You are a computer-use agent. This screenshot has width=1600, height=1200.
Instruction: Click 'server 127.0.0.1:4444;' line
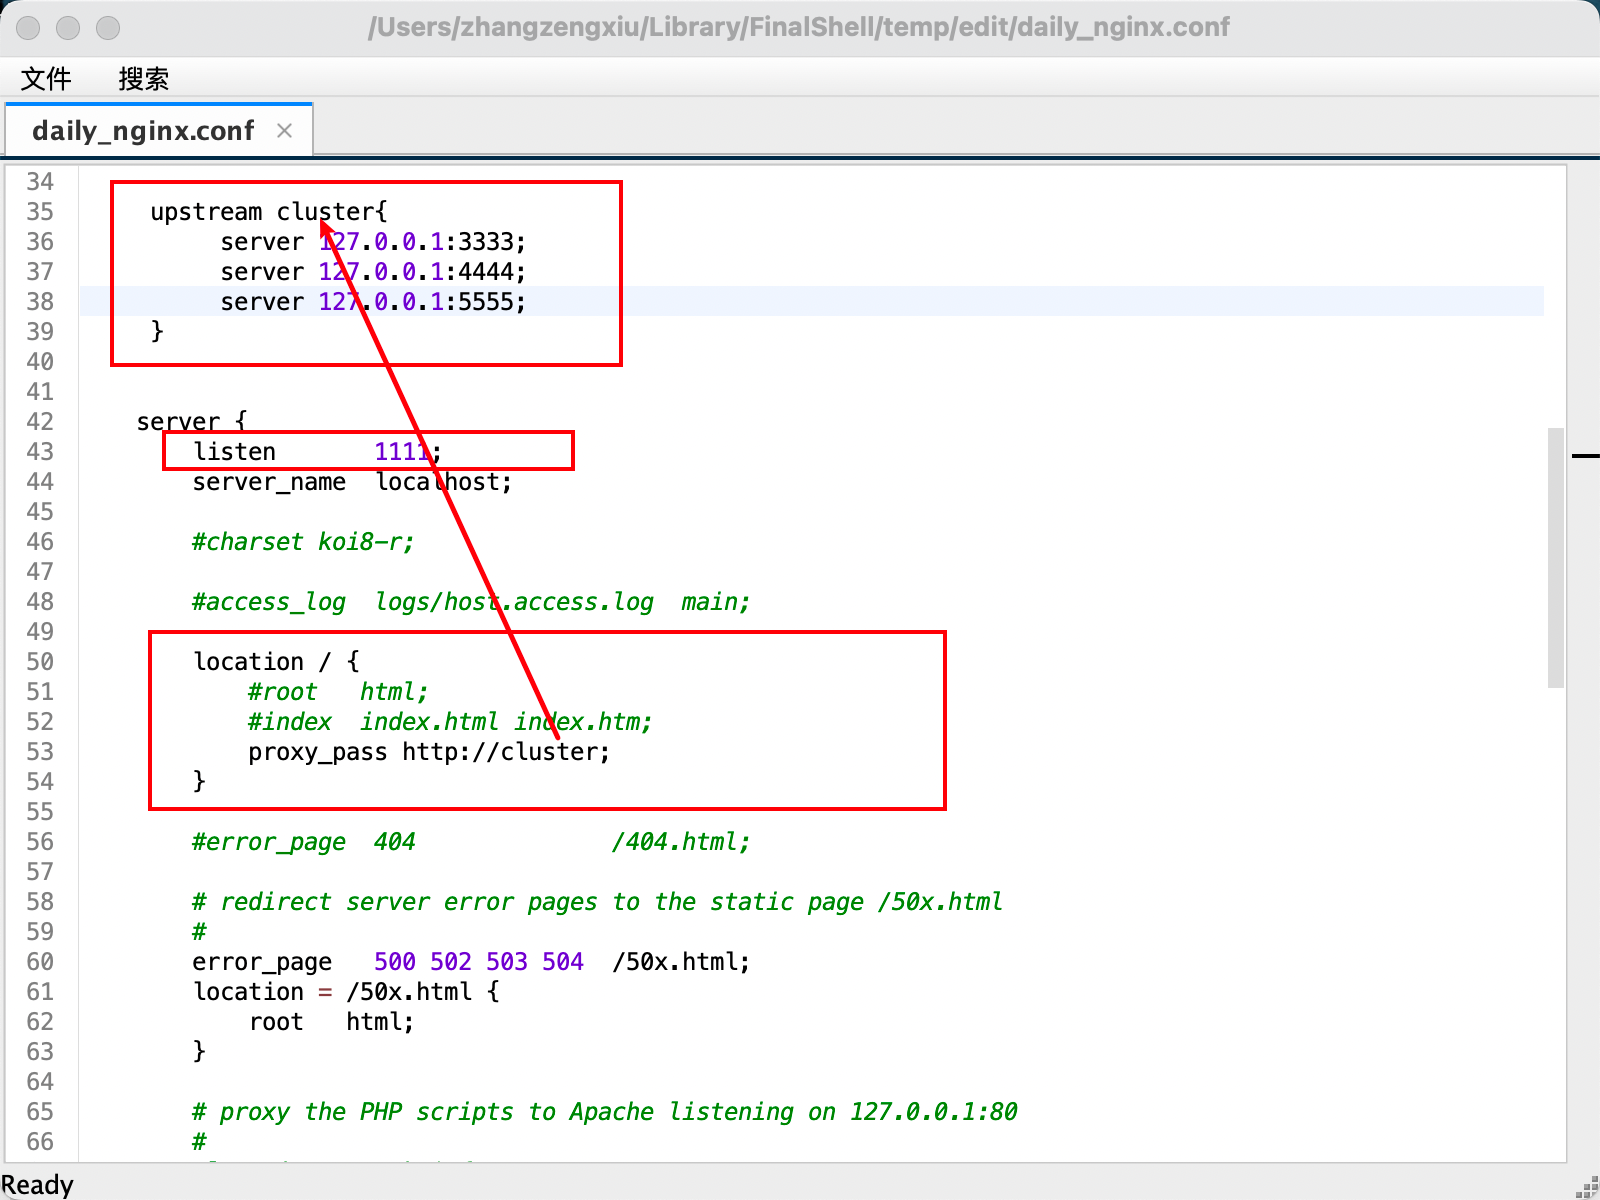373,271
